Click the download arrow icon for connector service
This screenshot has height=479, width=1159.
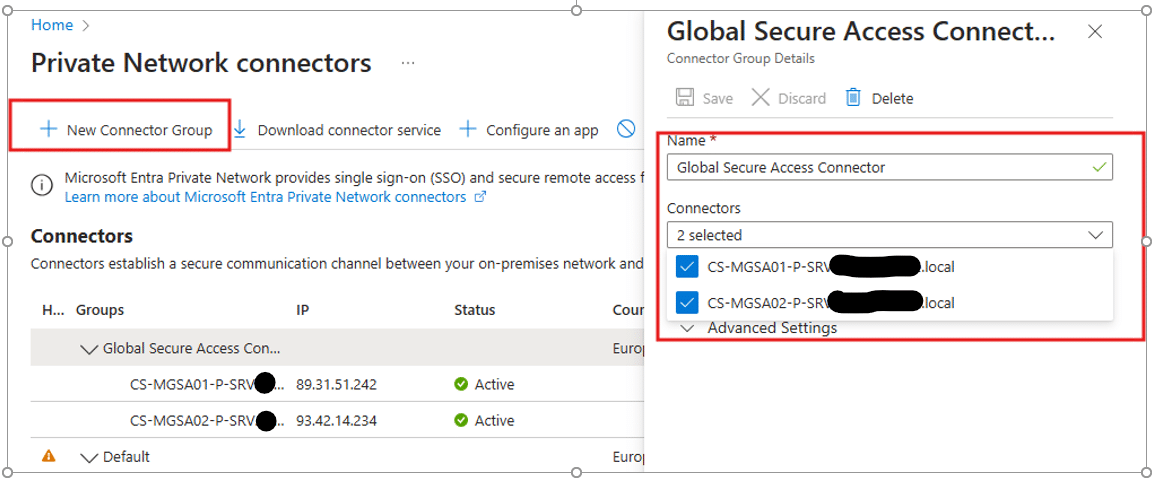[x=240, y=129]
